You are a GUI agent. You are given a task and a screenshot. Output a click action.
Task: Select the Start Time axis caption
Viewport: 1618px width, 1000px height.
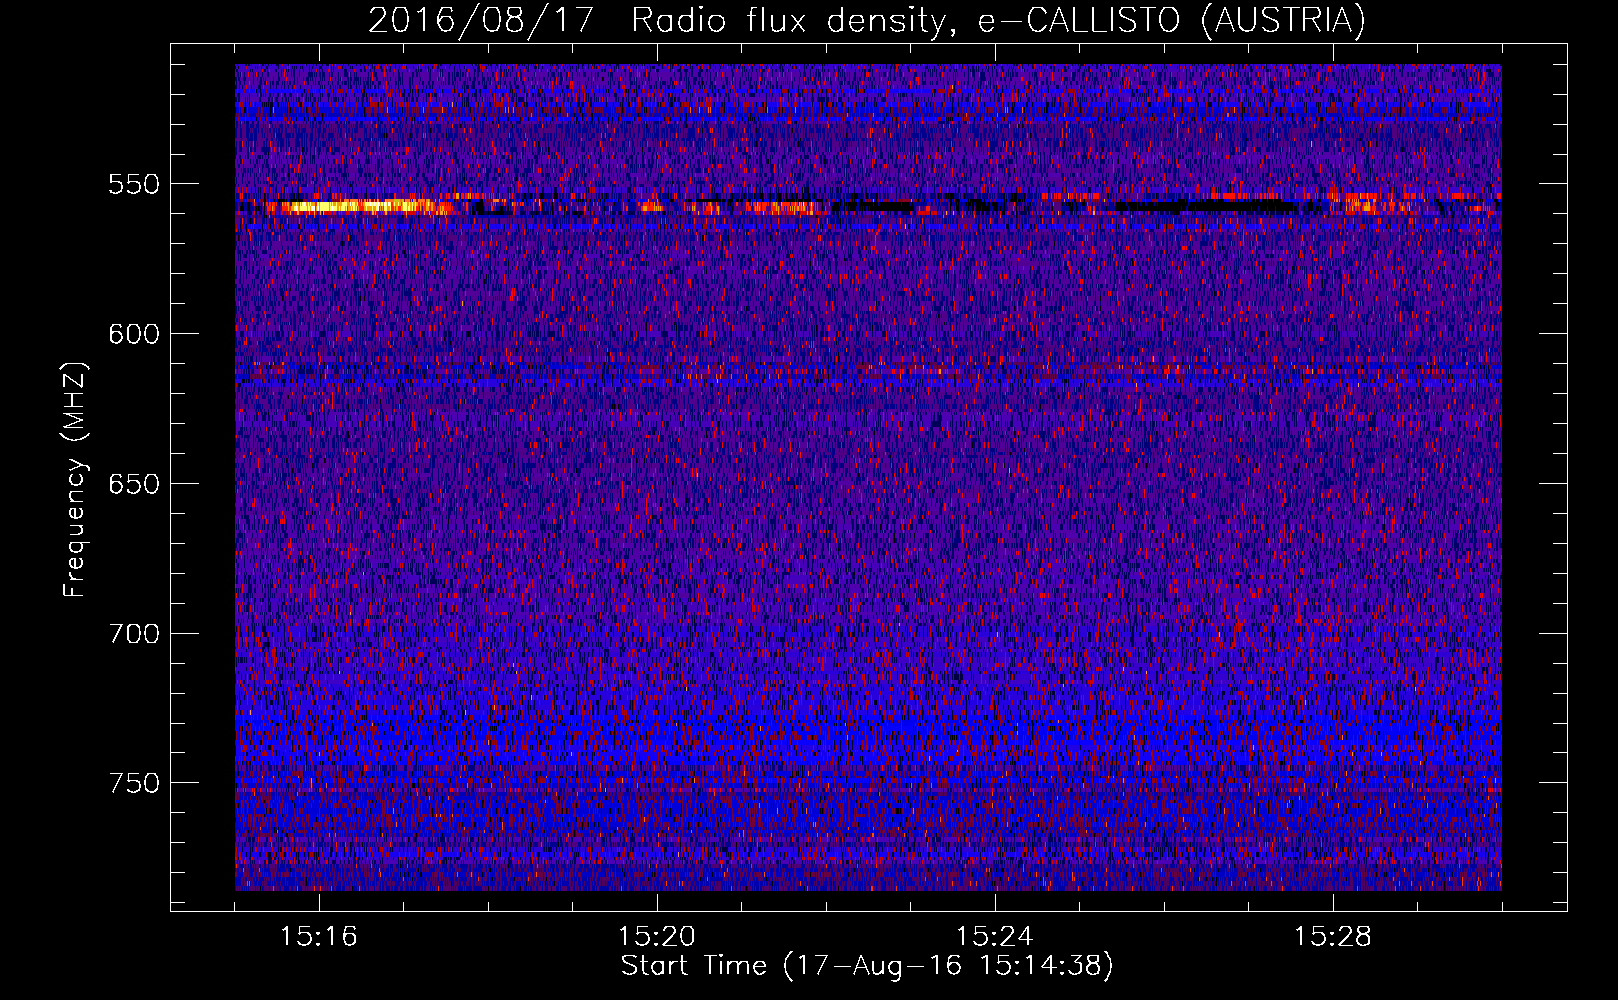867,966
